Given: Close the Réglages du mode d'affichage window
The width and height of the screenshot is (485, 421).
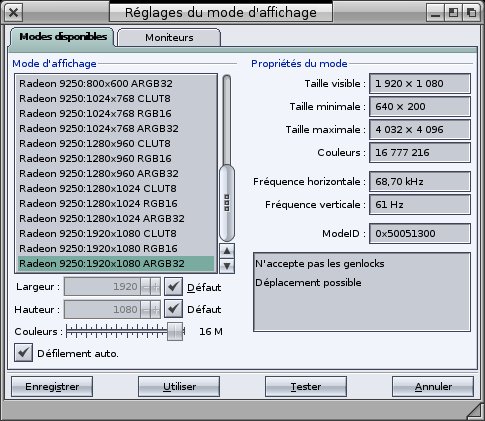Looking at the screenshot, I should click(13, 12).
